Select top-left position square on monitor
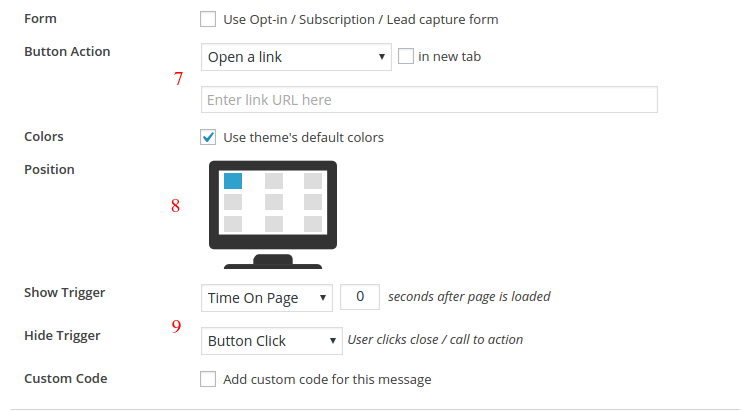This screenshot has height=411, width=741. [x=233, y=181]
